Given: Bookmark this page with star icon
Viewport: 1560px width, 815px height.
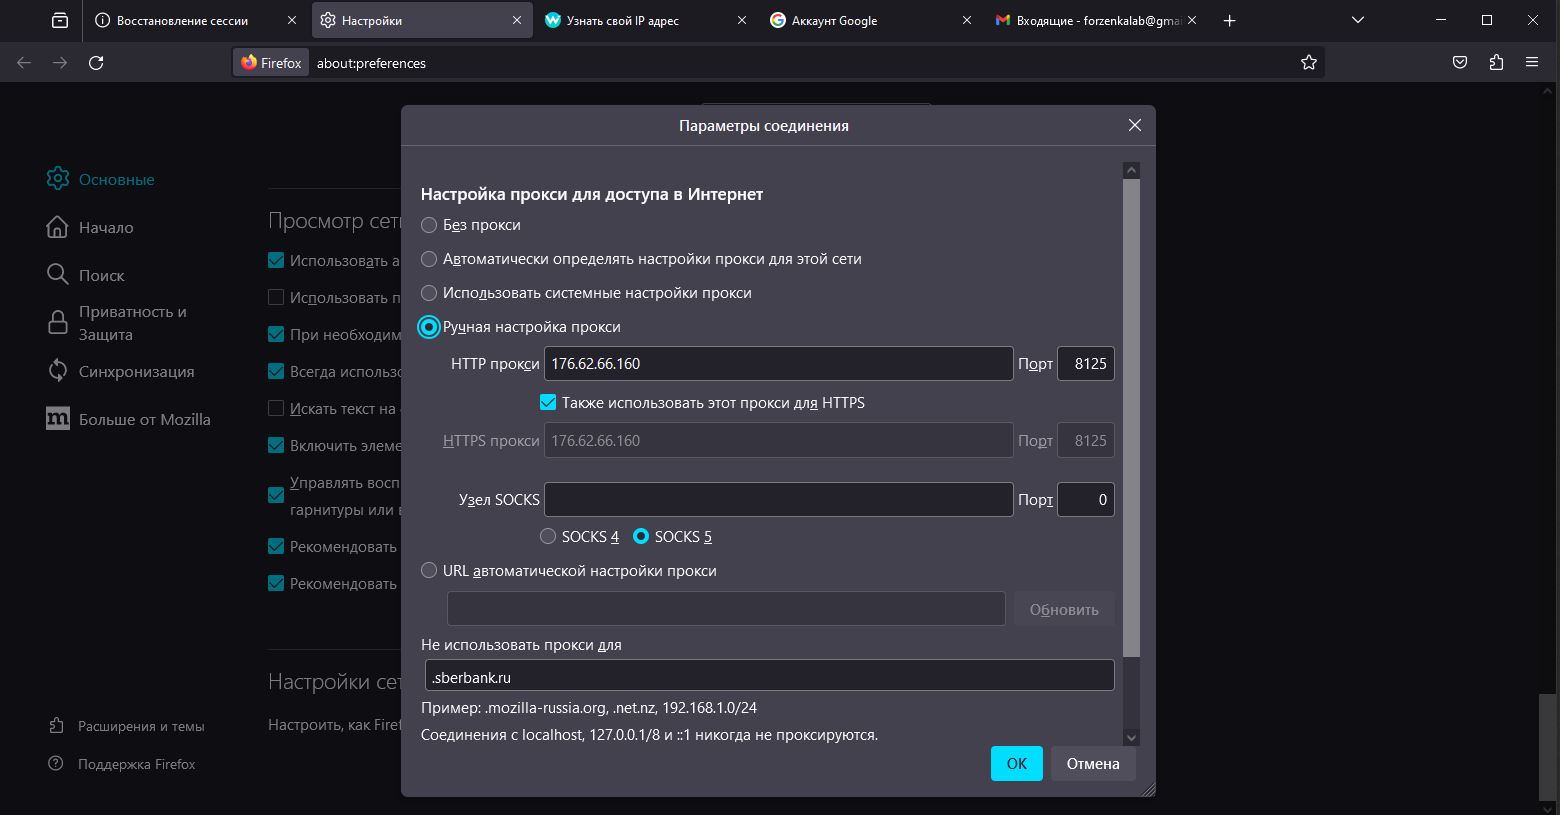Looking at the screenshot, I should pyautogui.click(x=1309, y=63).
